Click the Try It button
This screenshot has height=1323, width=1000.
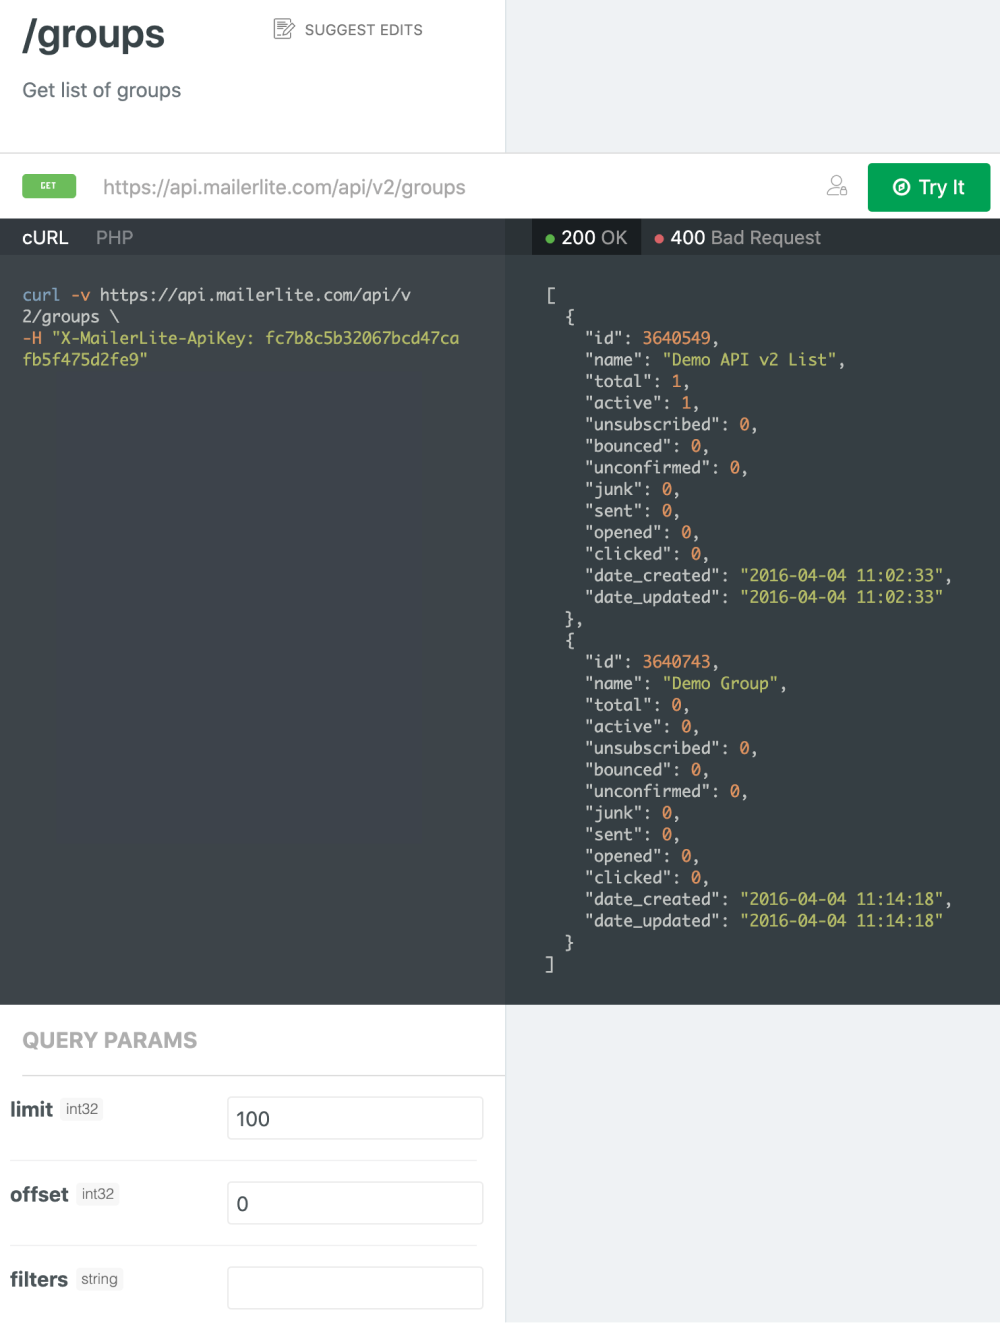[x=929, y=187]
